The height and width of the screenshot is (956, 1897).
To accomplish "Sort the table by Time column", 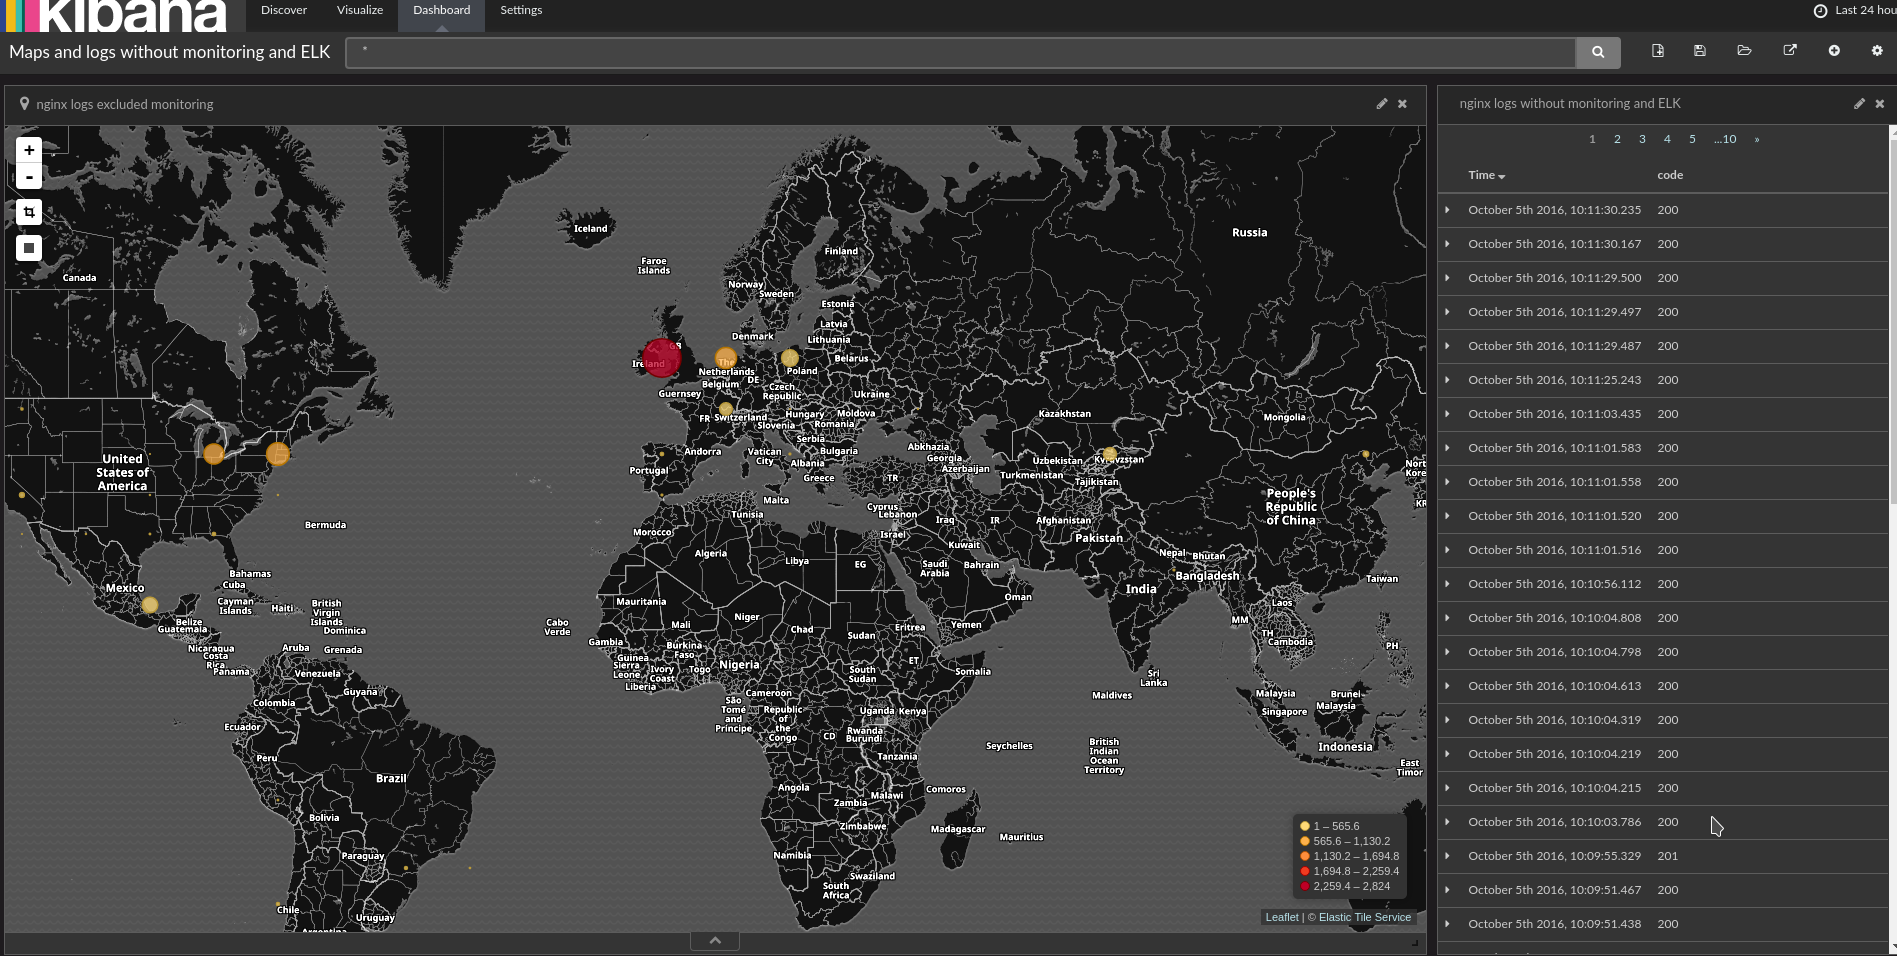I will [1486, 175].
